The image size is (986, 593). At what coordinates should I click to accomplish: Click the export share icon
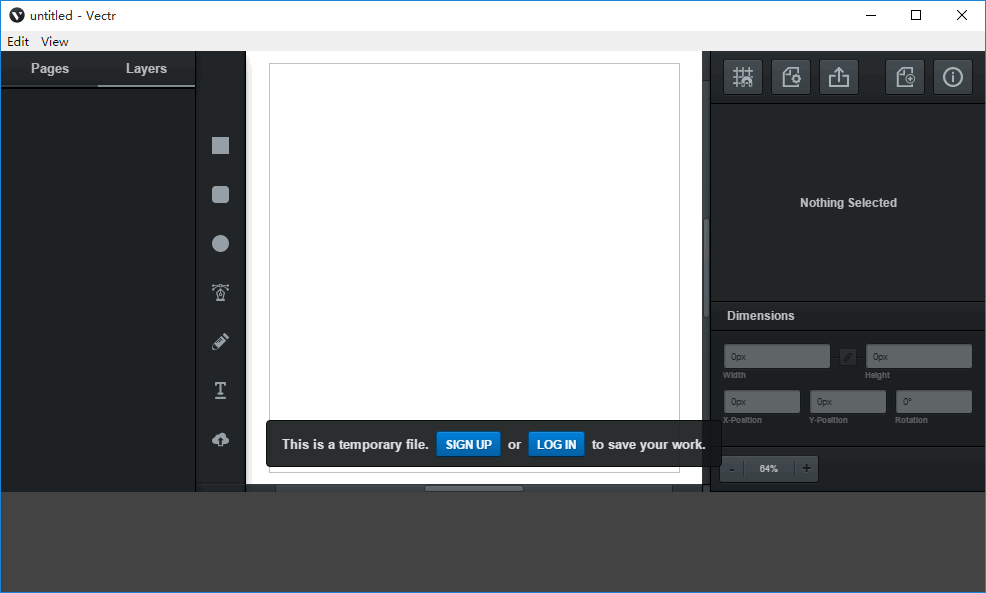pyautogui.click(x=839, y=77)
